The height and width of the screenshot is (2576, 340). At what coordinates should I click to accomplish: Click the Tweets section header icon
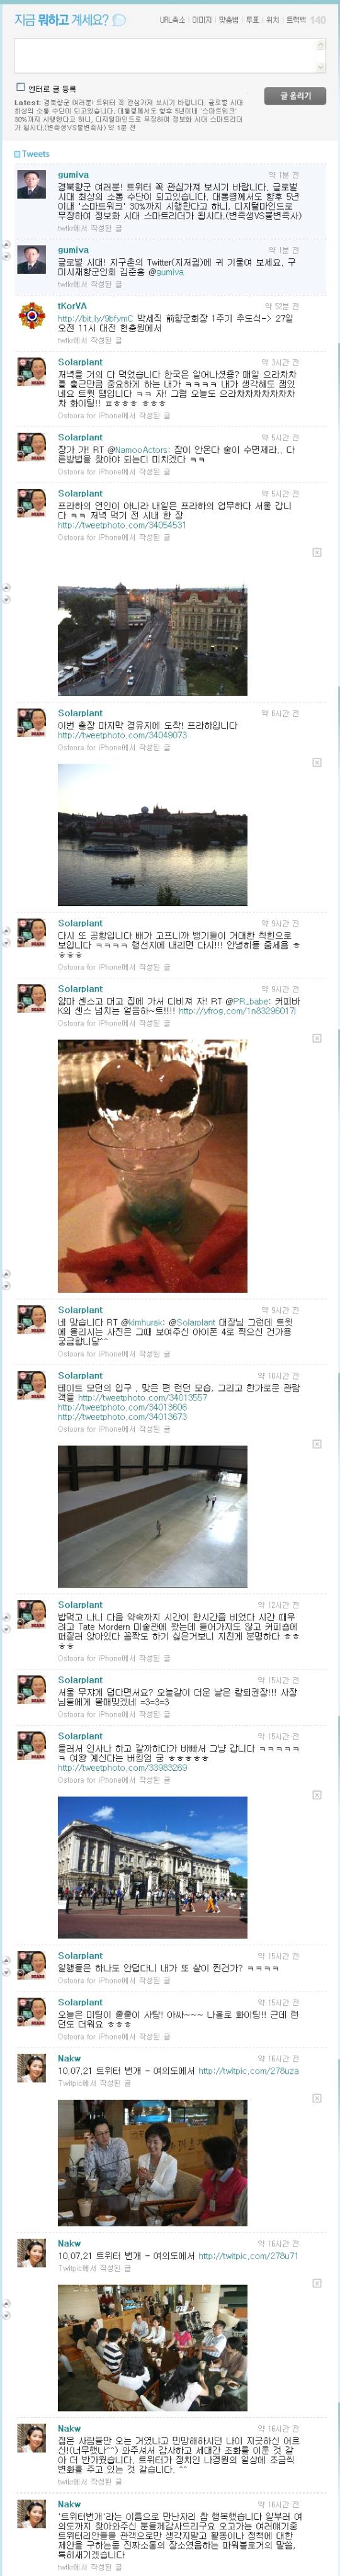tap(17, 154)
